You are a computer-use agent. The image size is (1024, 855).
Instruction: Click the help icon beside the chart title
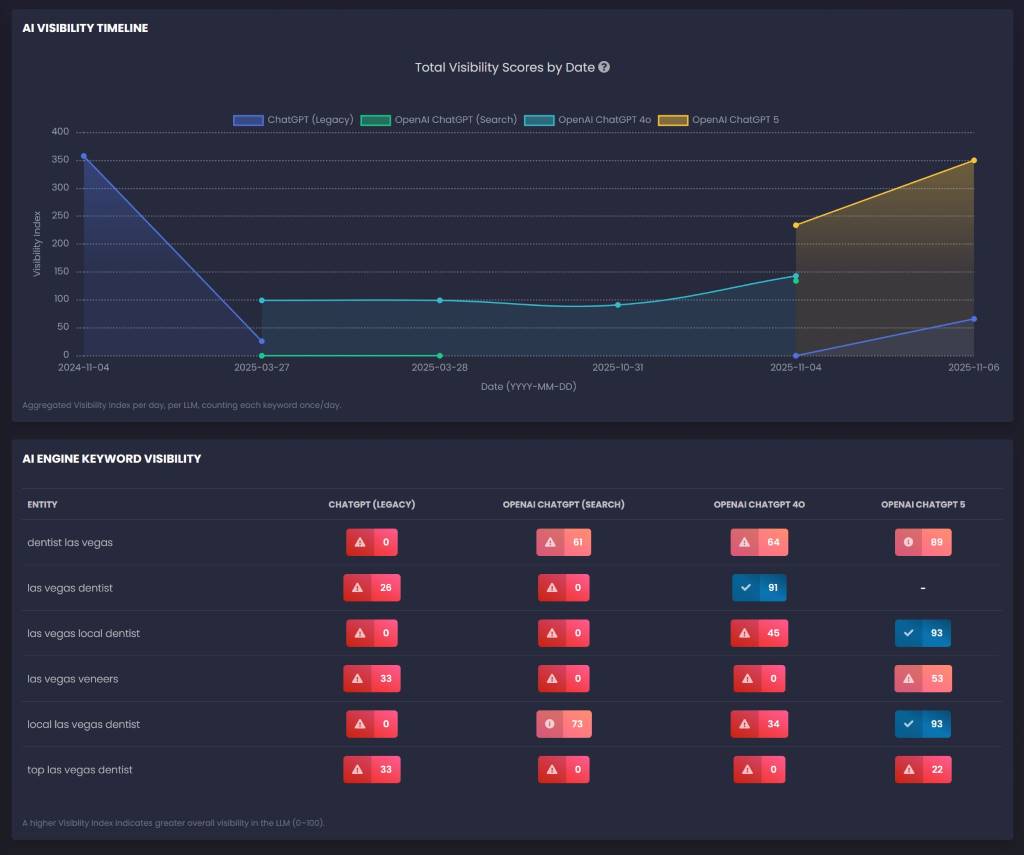tap(604, 68)
